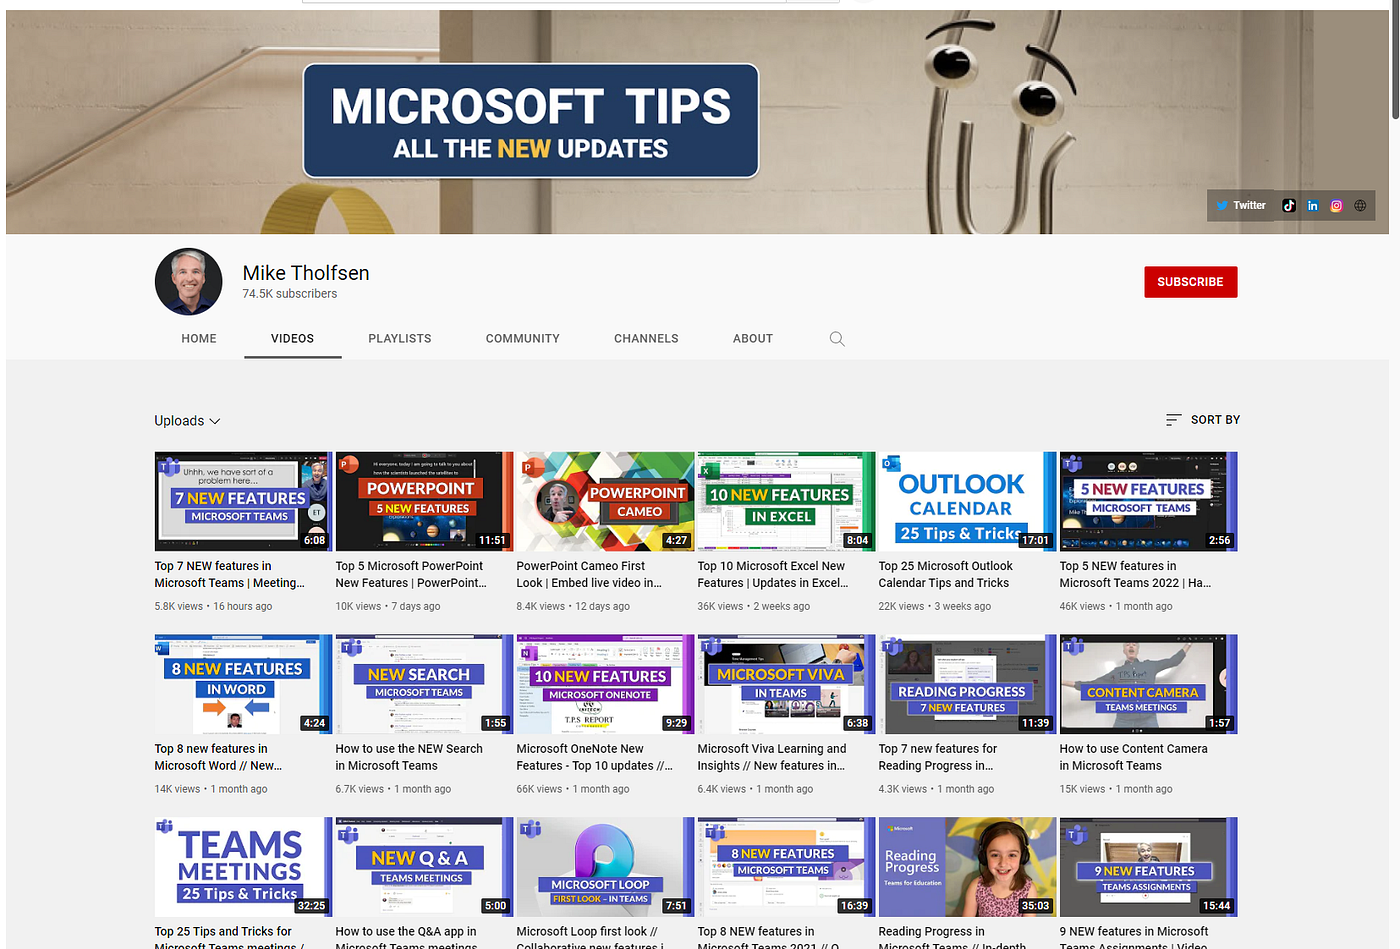Click title 'Top 10 Microsoft Excel New Features'
1400x949 pixels.
tap(773, 574)
